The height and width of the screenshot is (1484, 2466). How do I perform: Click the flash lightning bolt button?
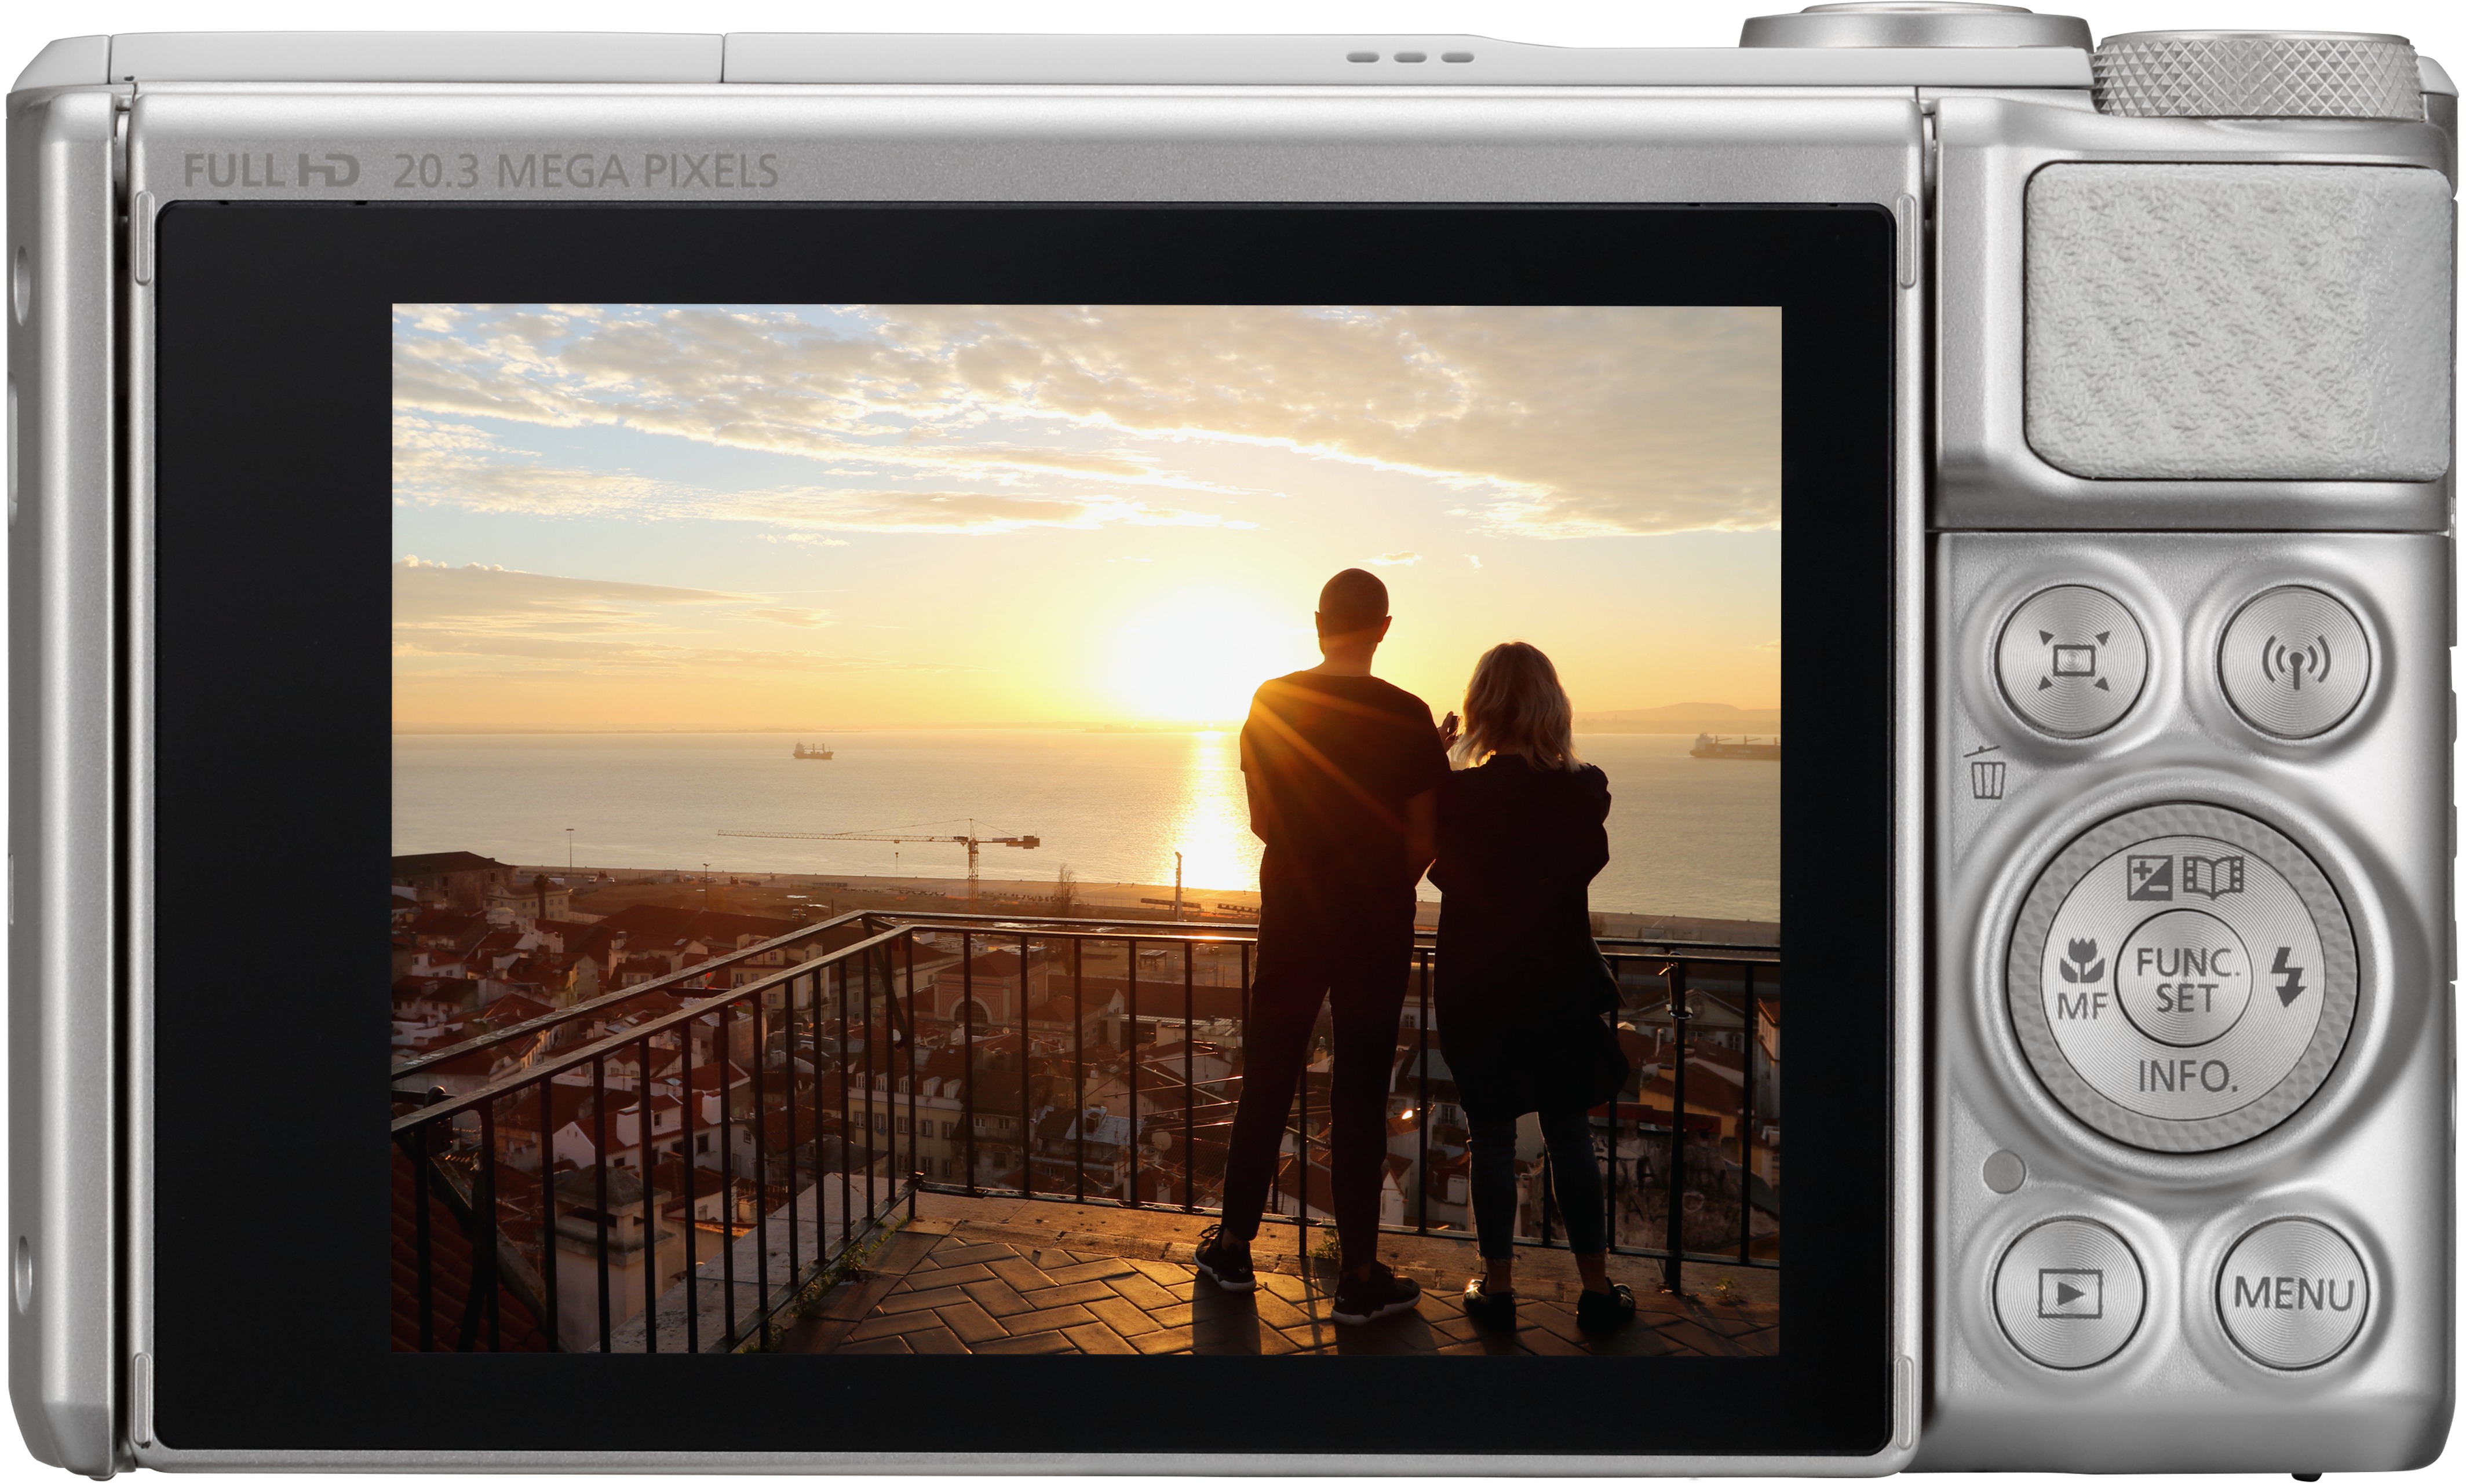[x=2288, y=977]
